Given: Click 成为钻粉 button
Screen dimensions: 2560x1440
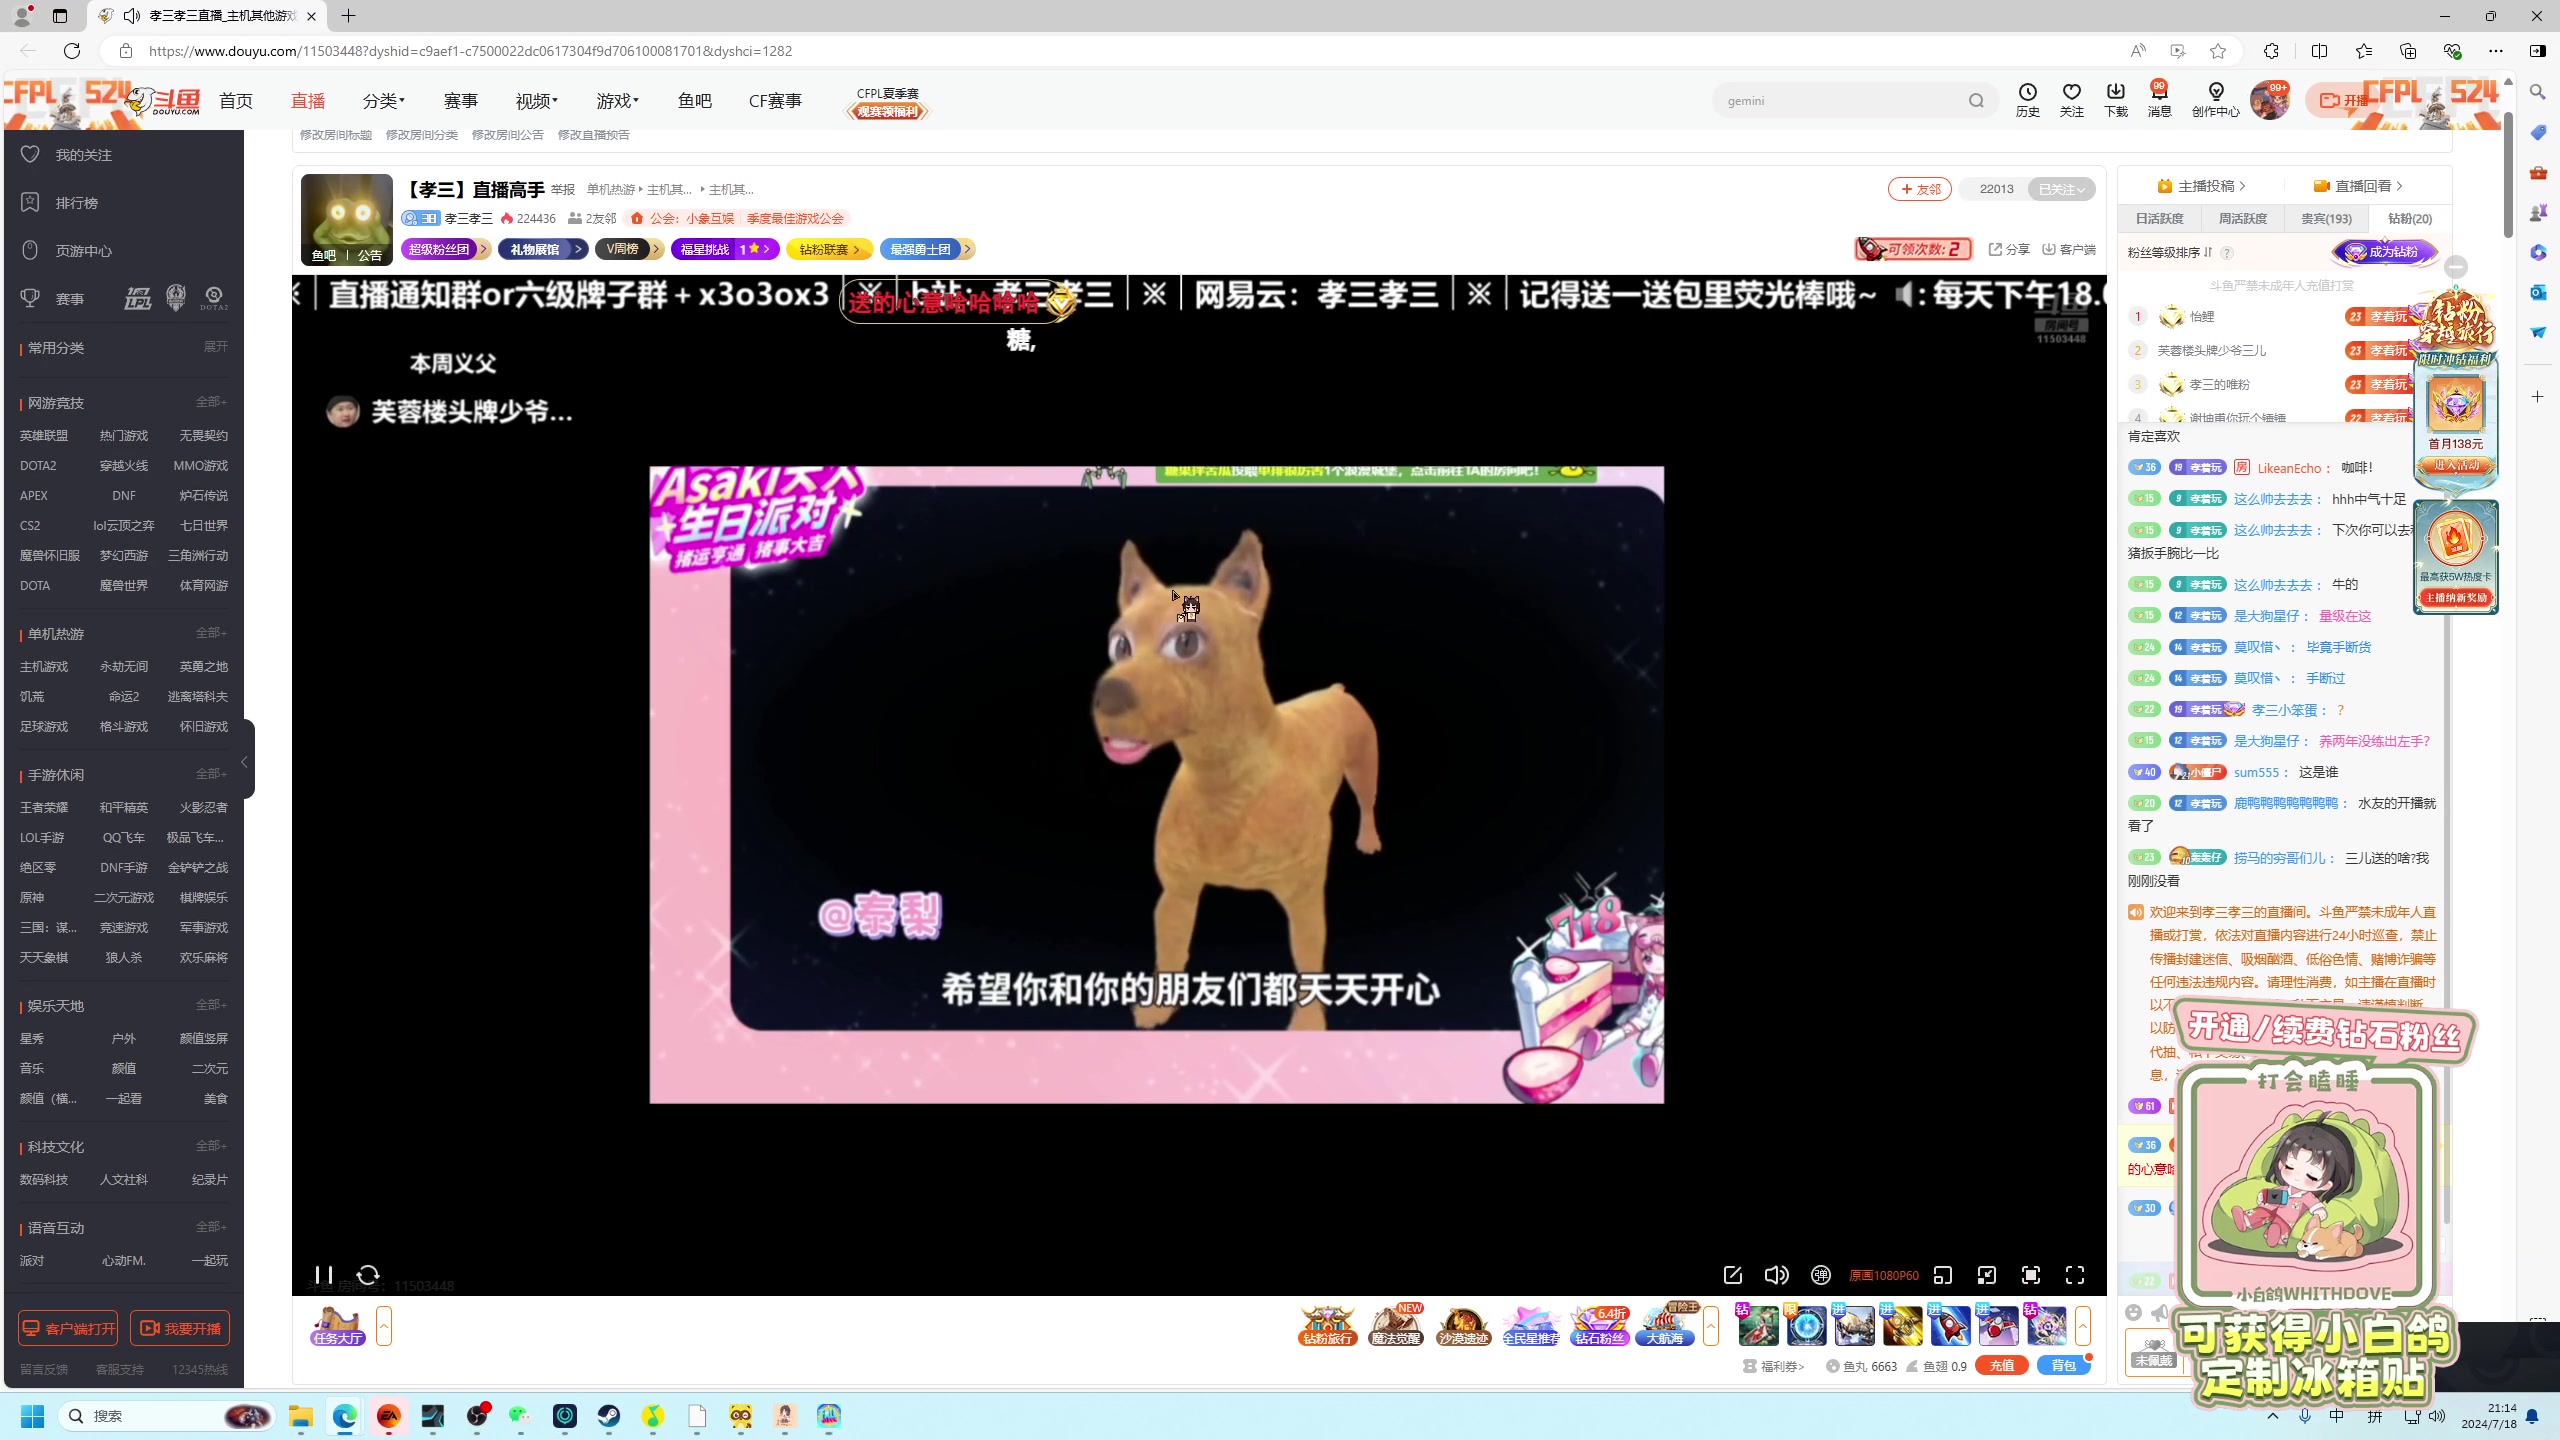Looking at the screenshot, I should (x=2384, y=252).
